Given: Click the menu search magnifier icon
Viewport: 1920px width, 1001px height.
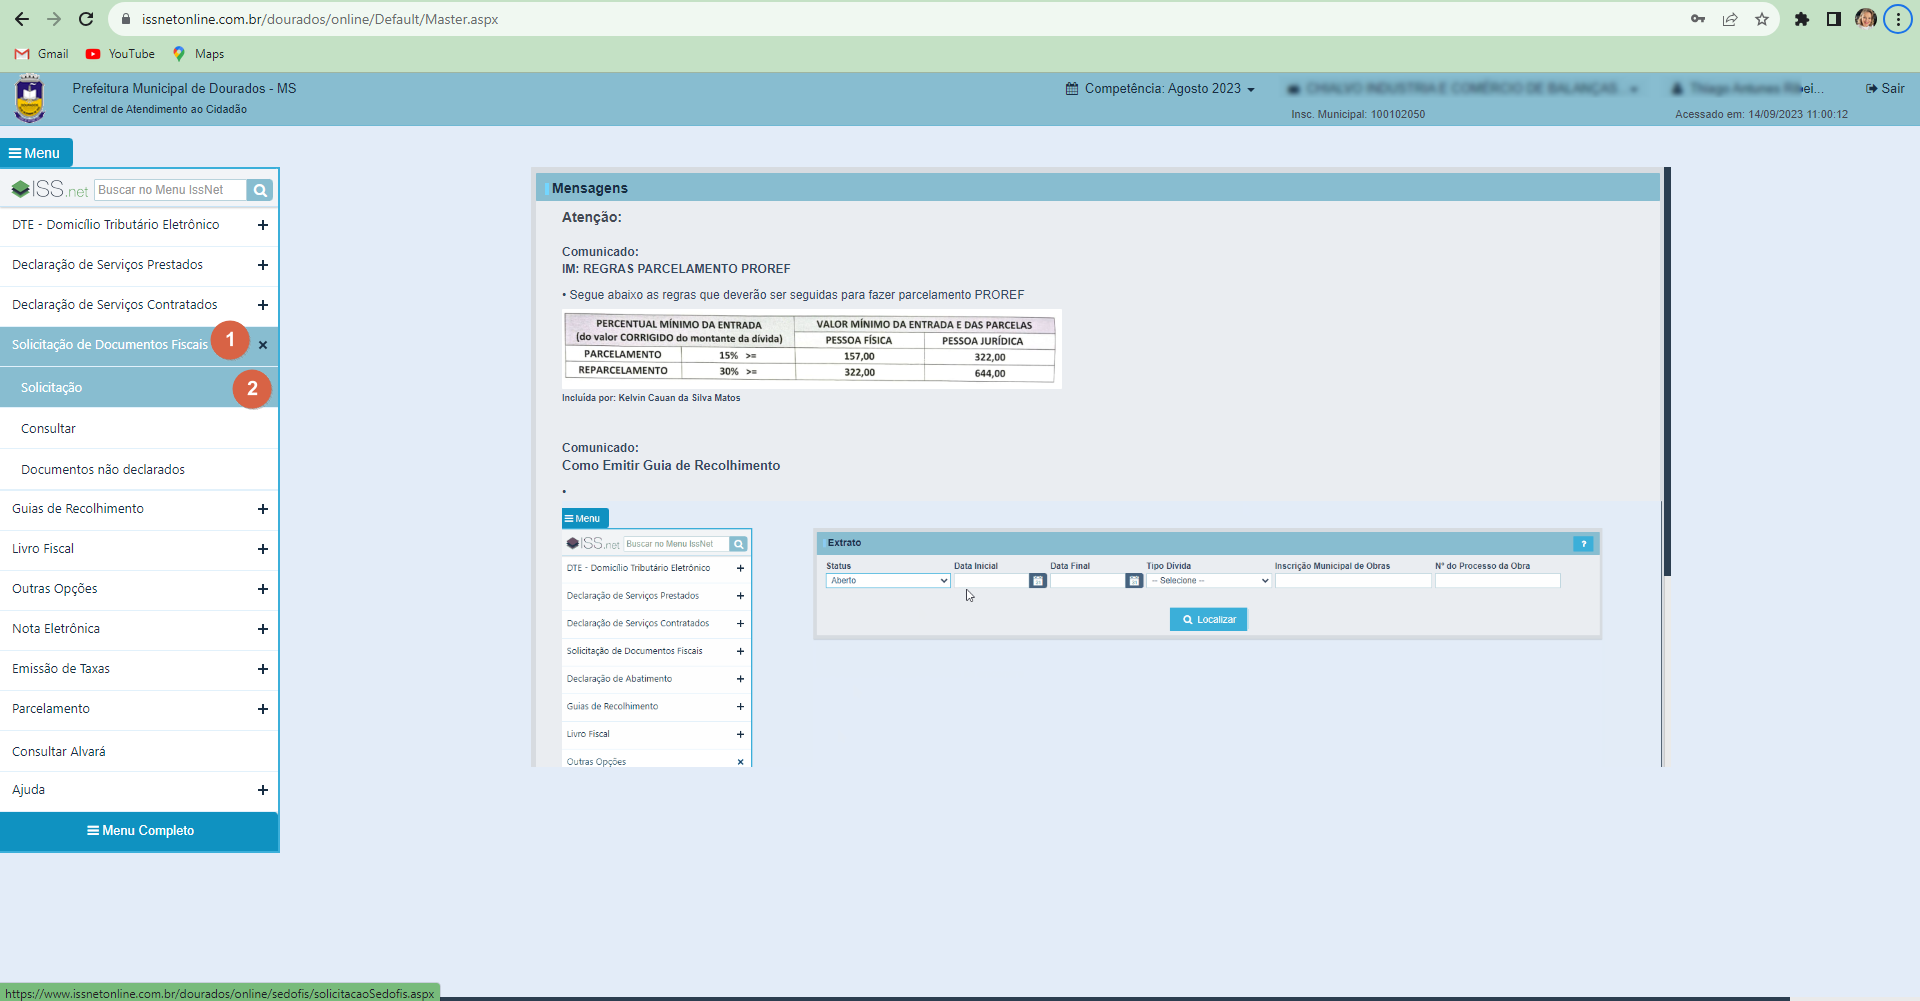Looking at the screenshot, I should tap(260, 190).
